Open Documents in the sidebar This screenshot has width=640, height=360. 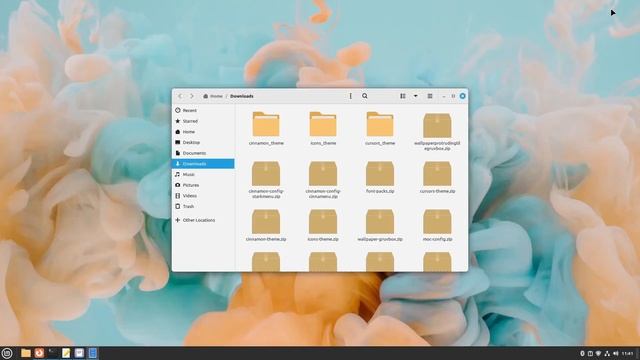203,153
